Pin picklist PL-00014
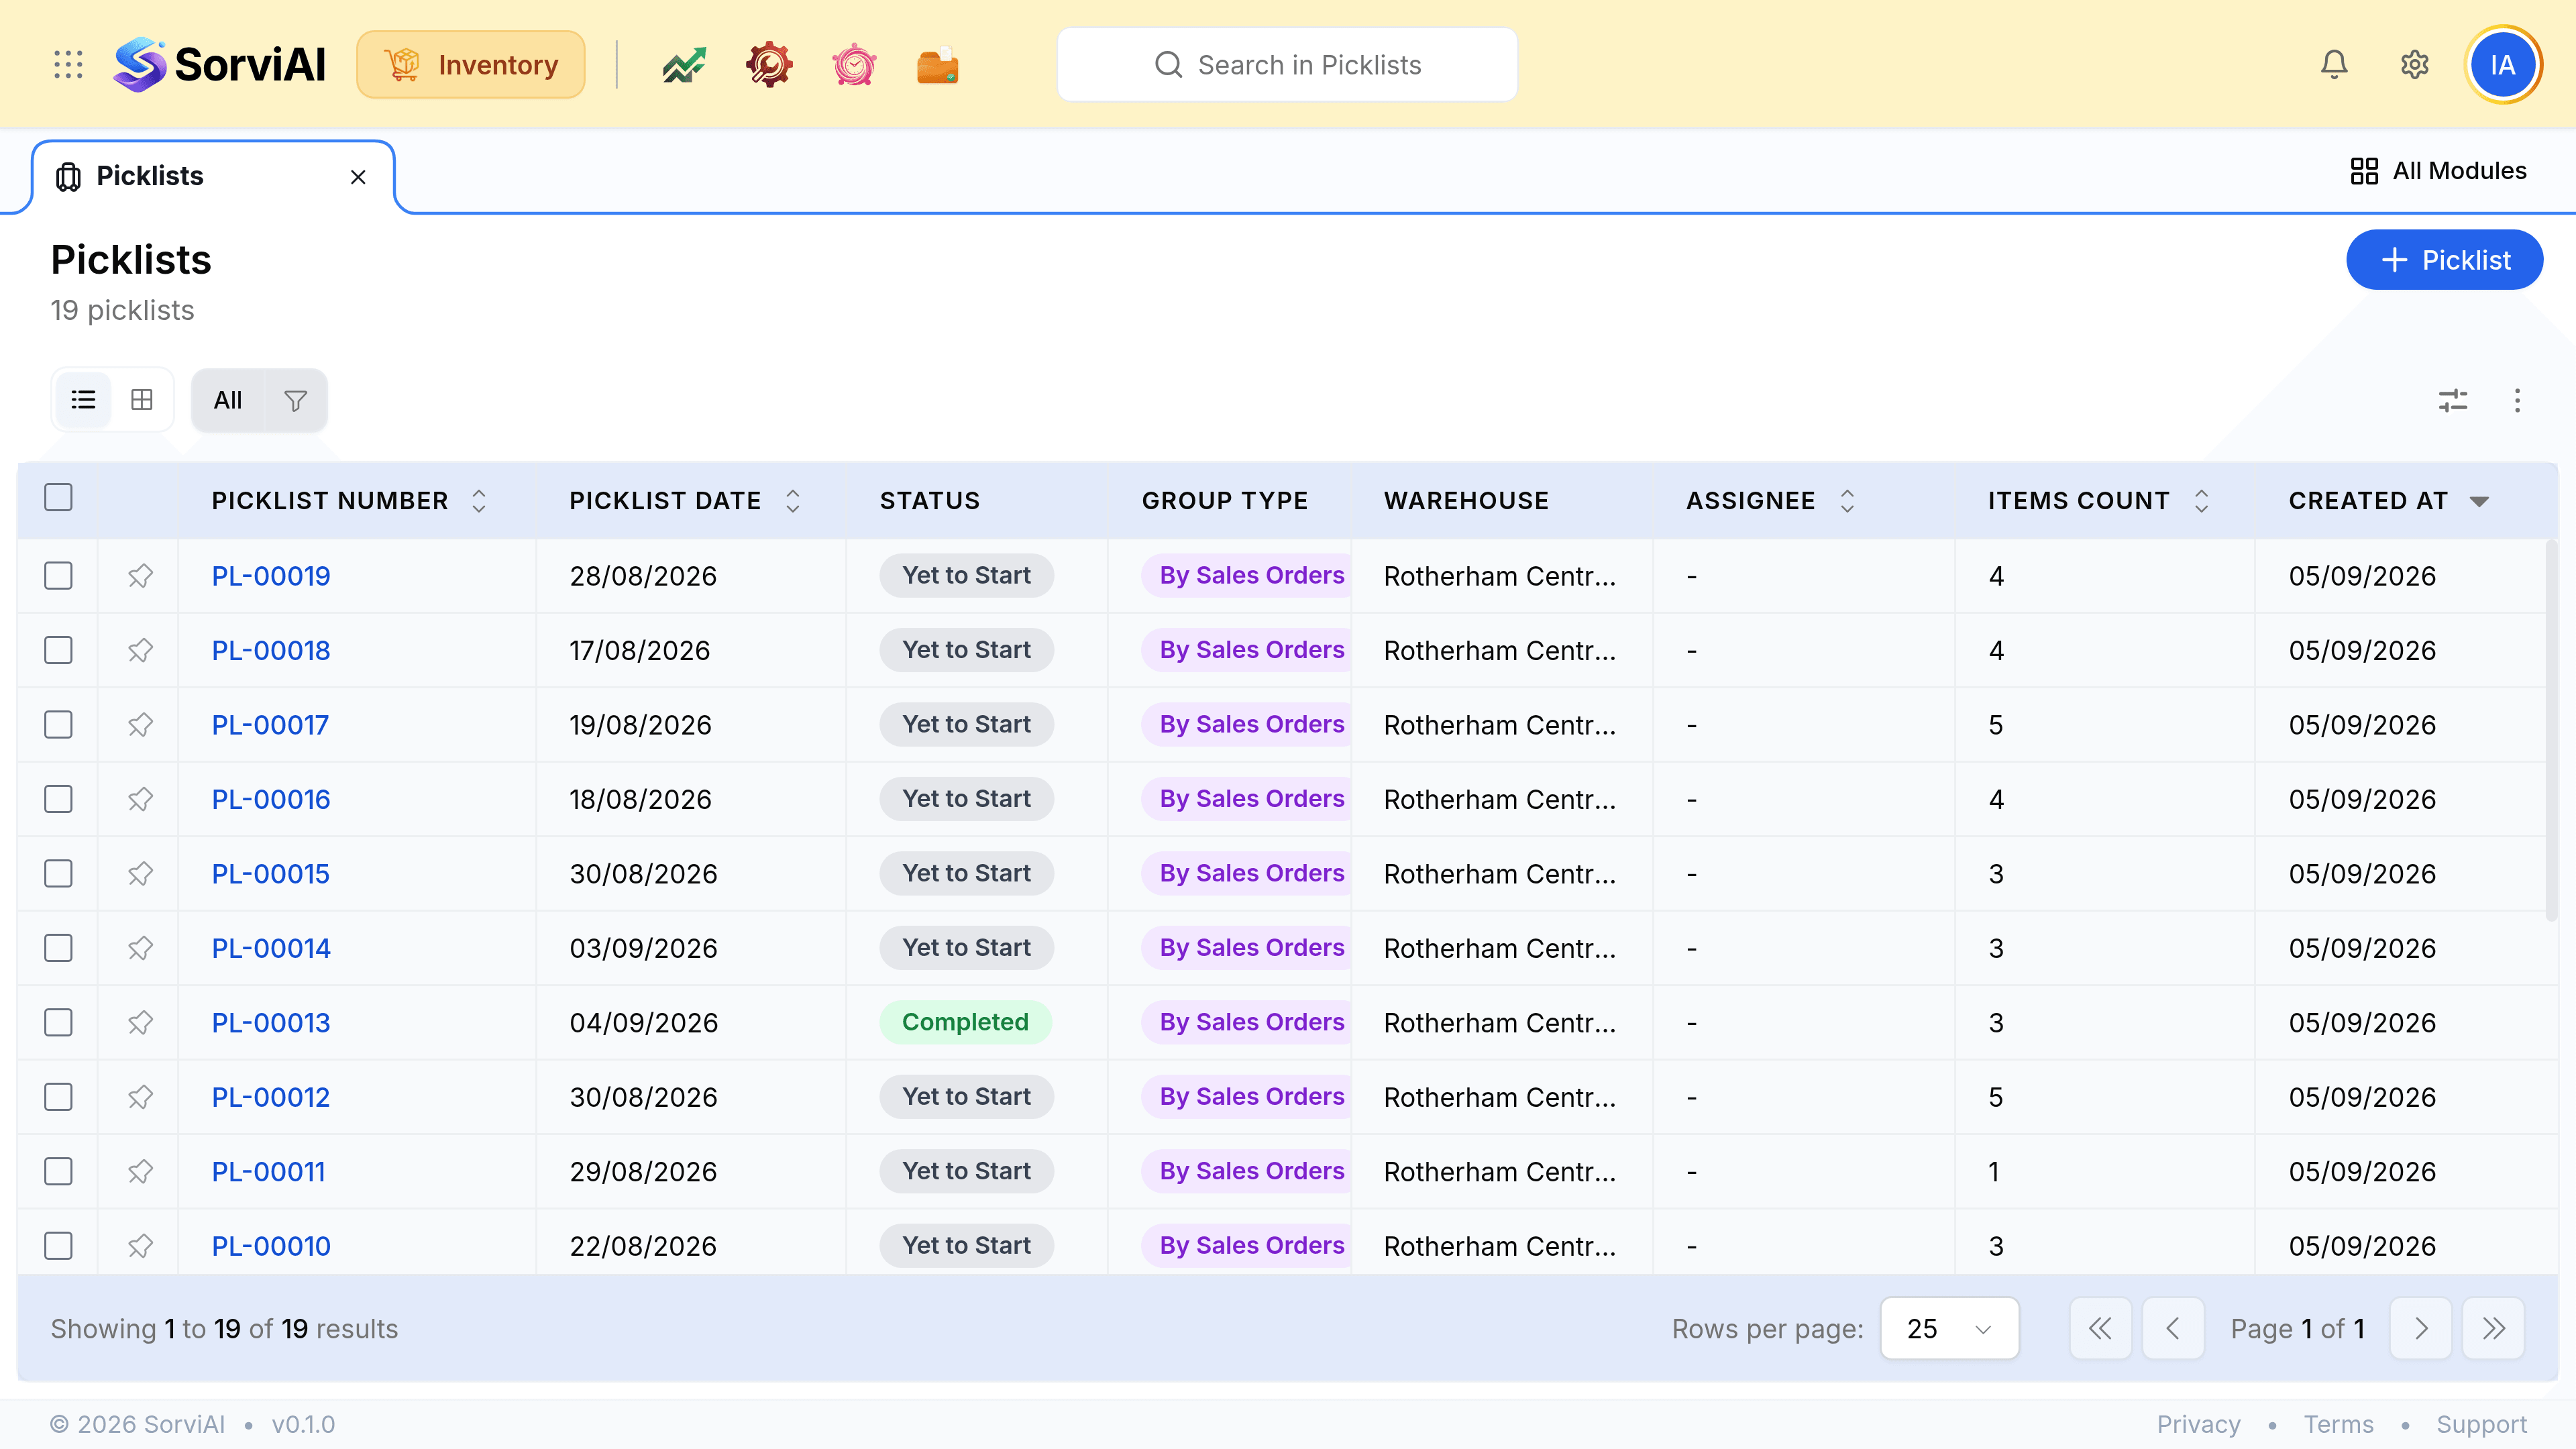Screen dimensions: 2576x1449 tap(140, 948)
